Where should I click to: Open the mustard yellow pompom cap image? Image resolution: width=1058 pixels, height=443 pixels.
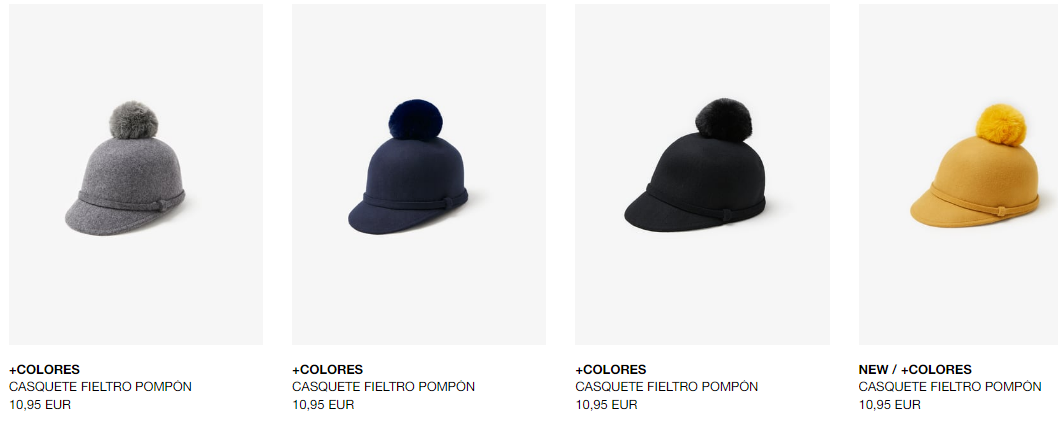pyautogui.click(x=958, y=175)
